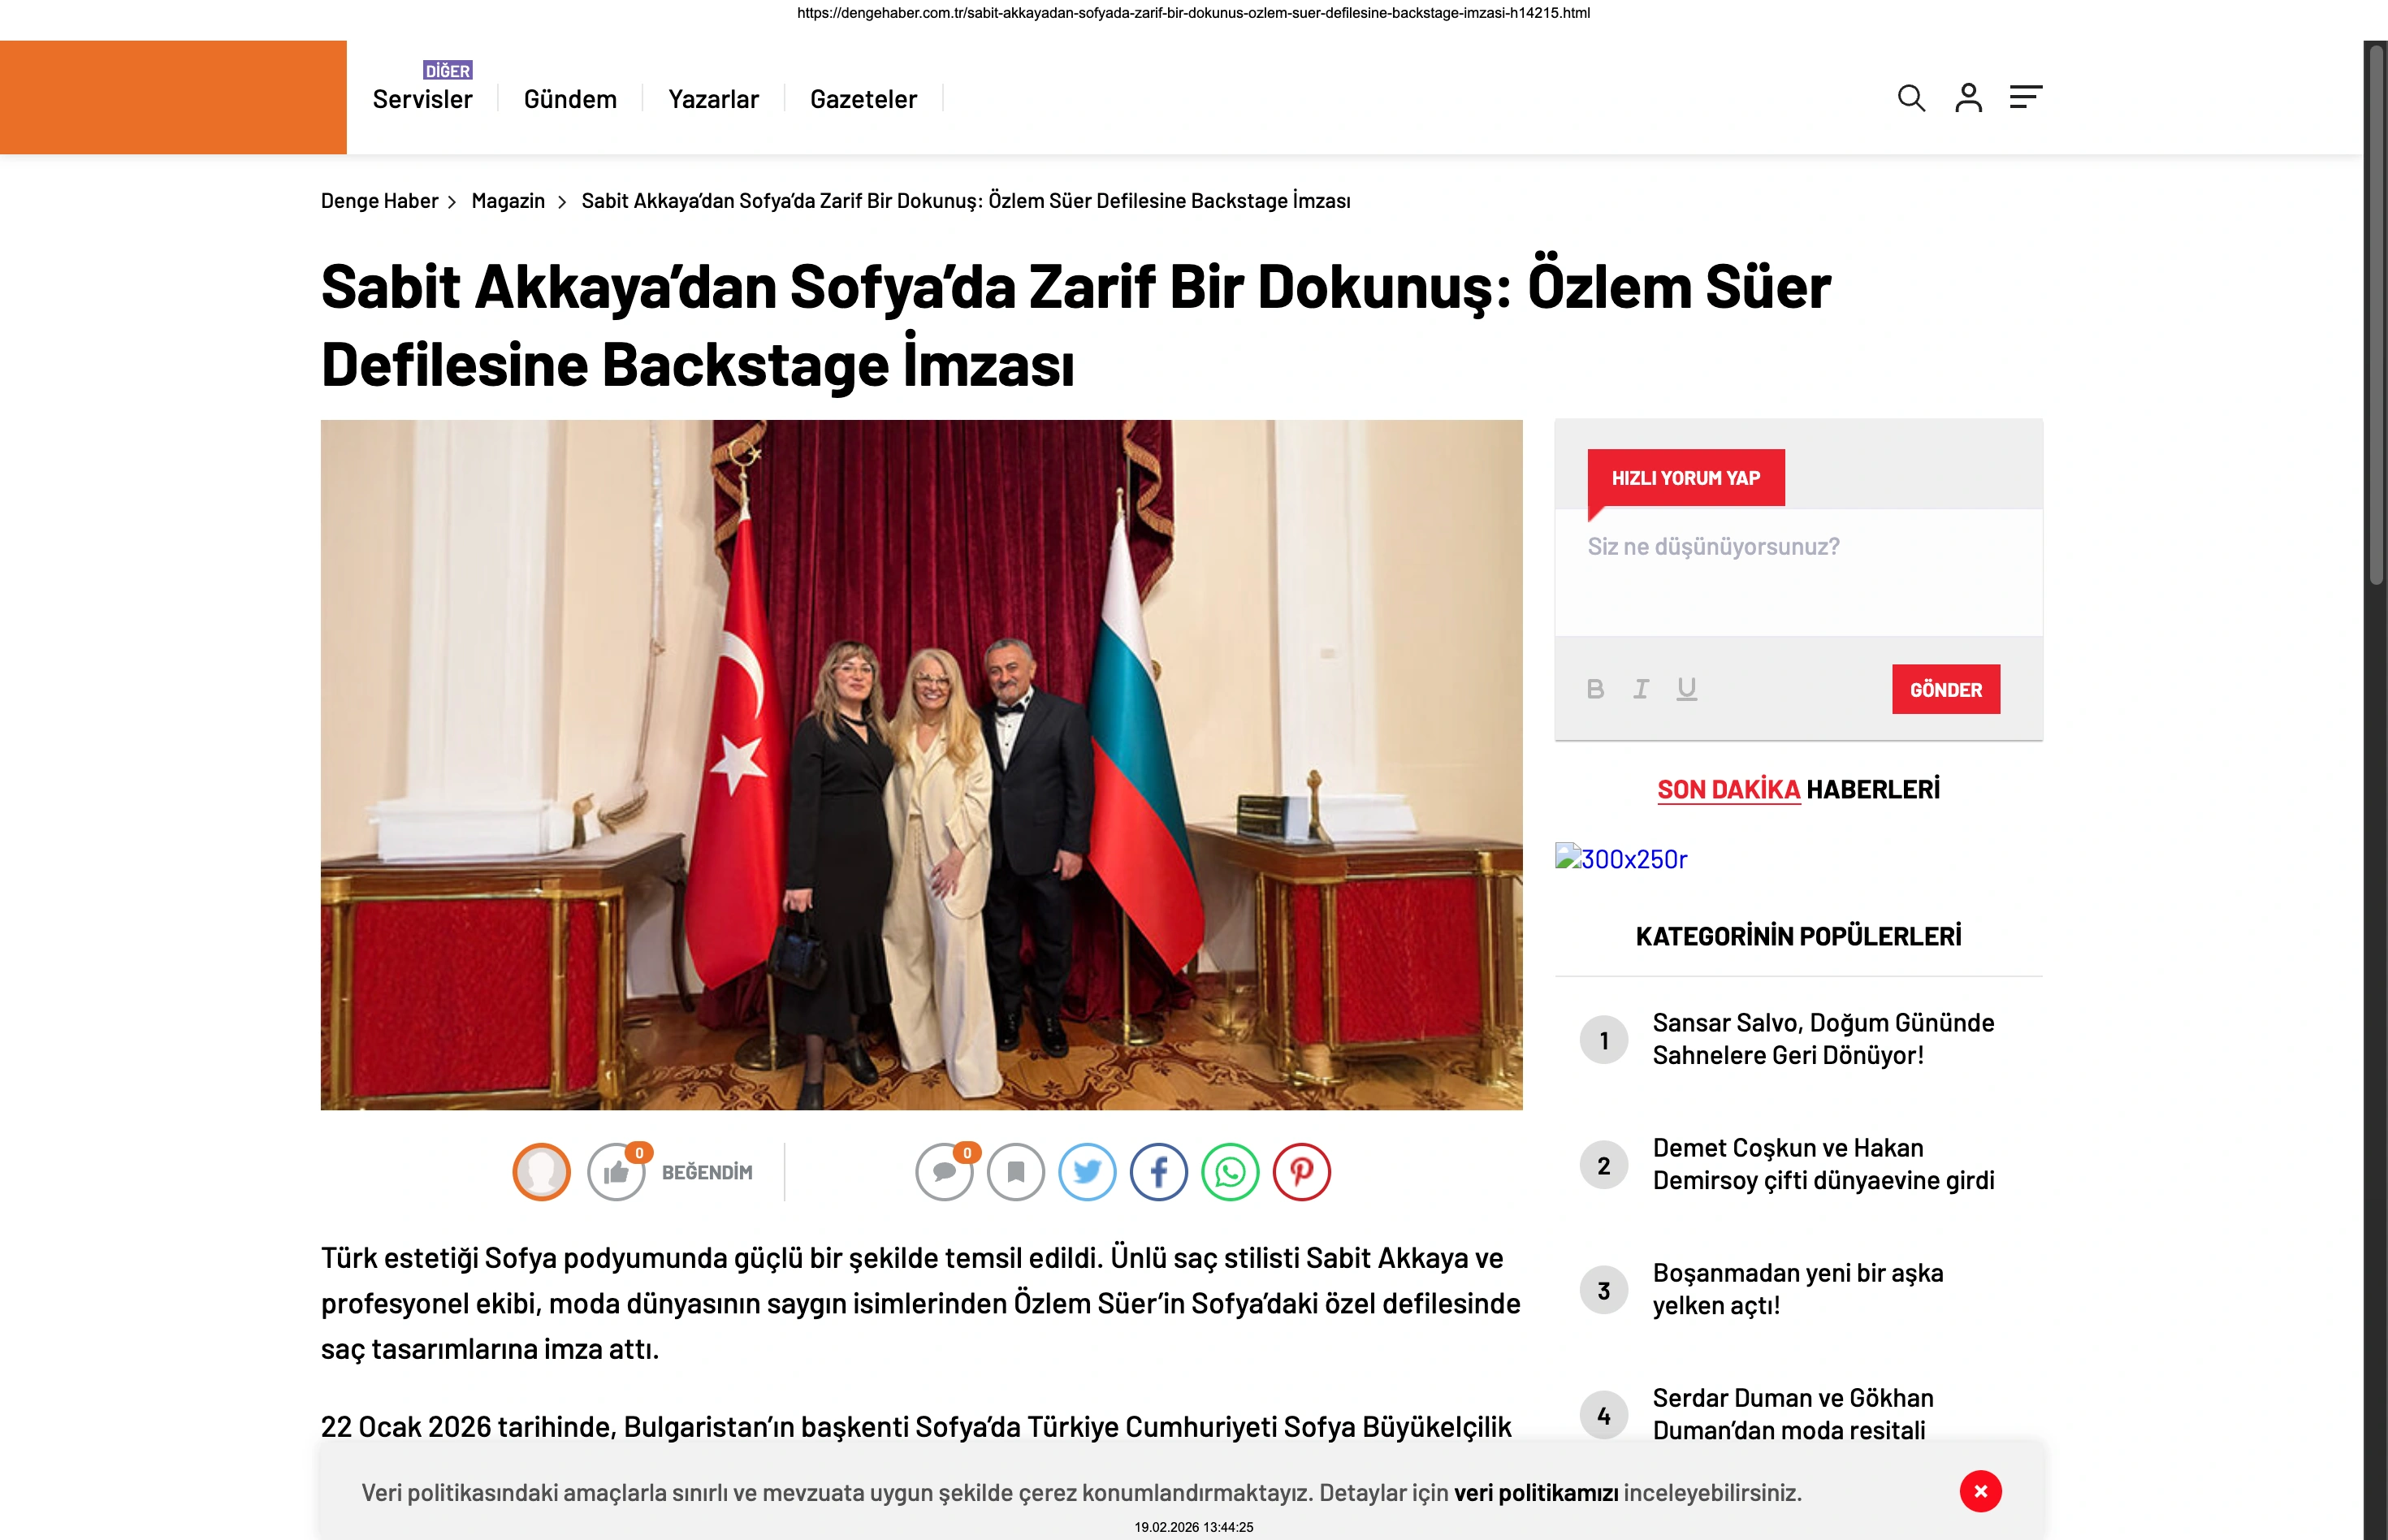This screenshot has height=1540, width=2388.
Task: Close the cookie policy banner
Action: [1980, 1491]
